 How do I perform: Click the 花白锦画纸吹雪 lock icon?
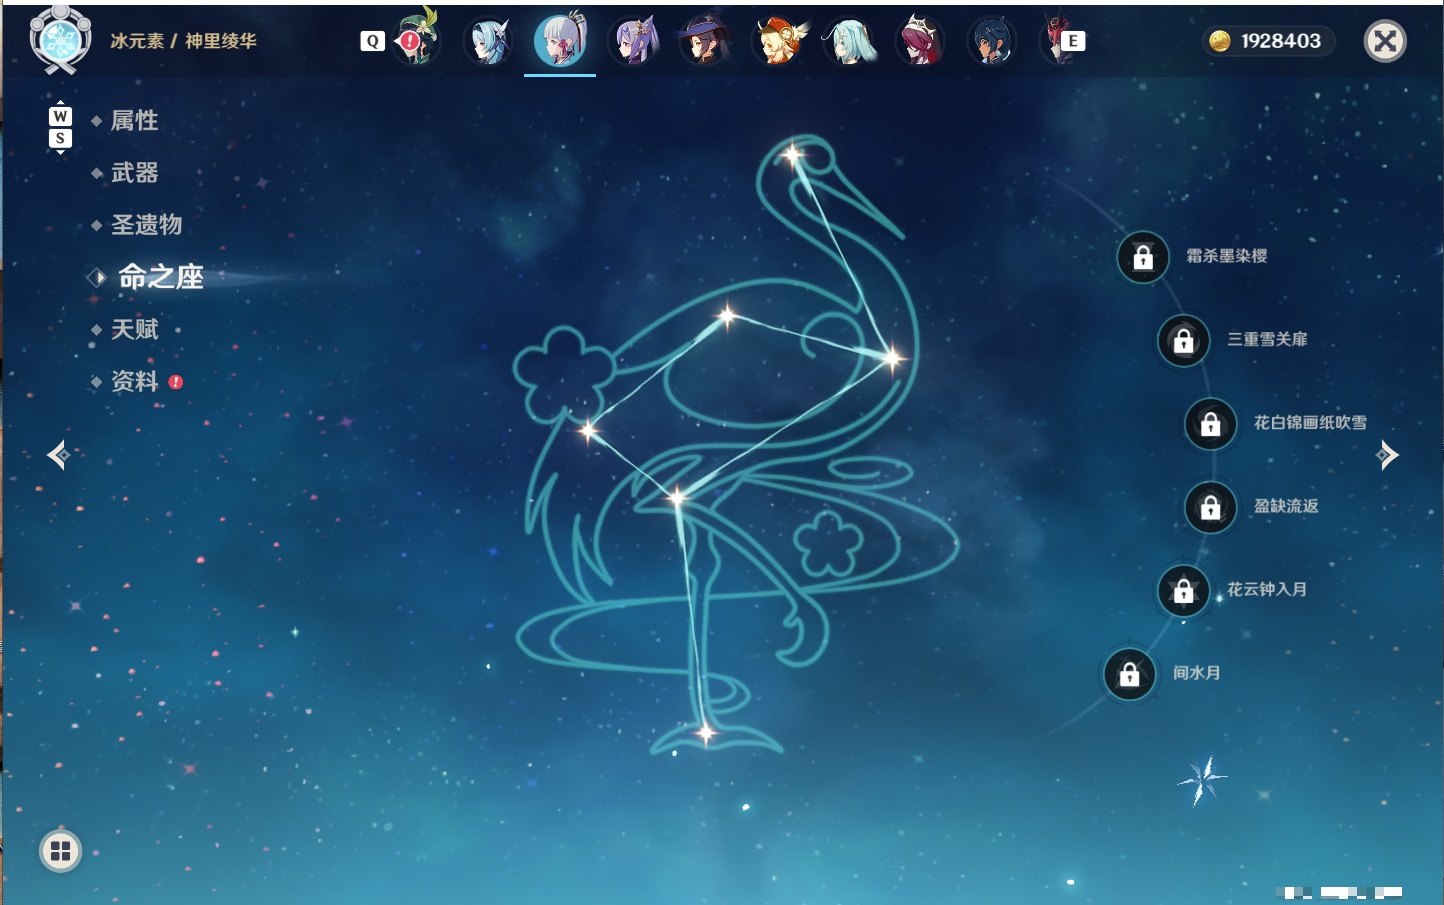(x=1210, y=424)
